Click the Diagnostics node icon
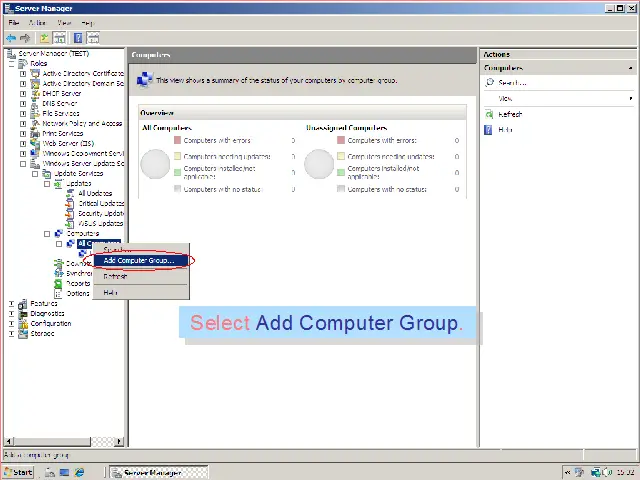Image resolution: width=640 pixels, height=480 pixels. point(24,313)
